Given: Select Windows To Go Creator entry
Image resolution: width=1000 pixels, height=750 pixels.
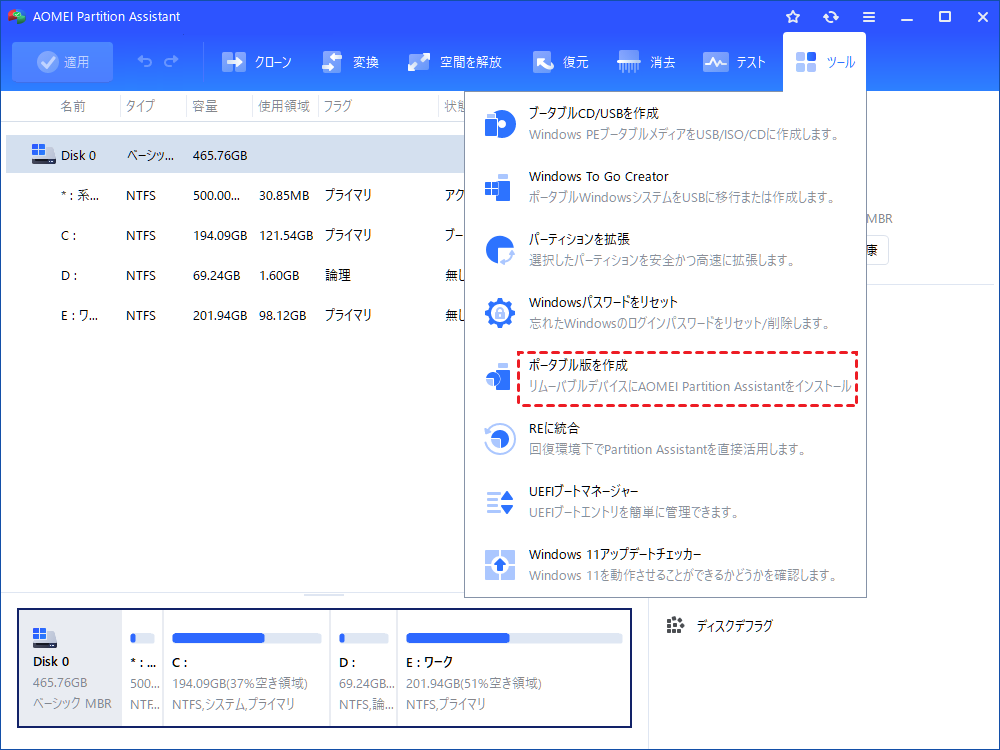Looking at the screenshot, I should click(x=665, y=187).
